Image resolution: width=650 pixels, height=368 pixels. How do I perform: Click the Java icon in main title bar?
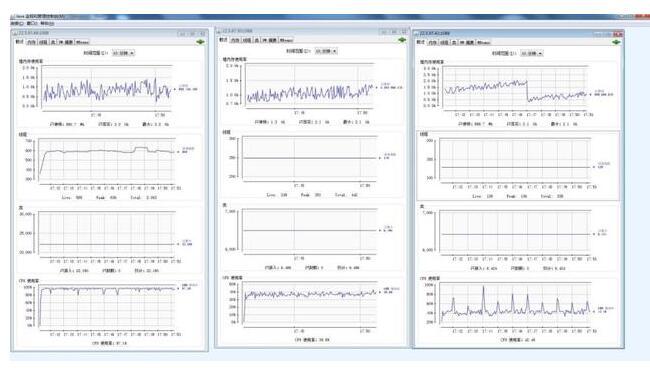click(x=12, y=17)
